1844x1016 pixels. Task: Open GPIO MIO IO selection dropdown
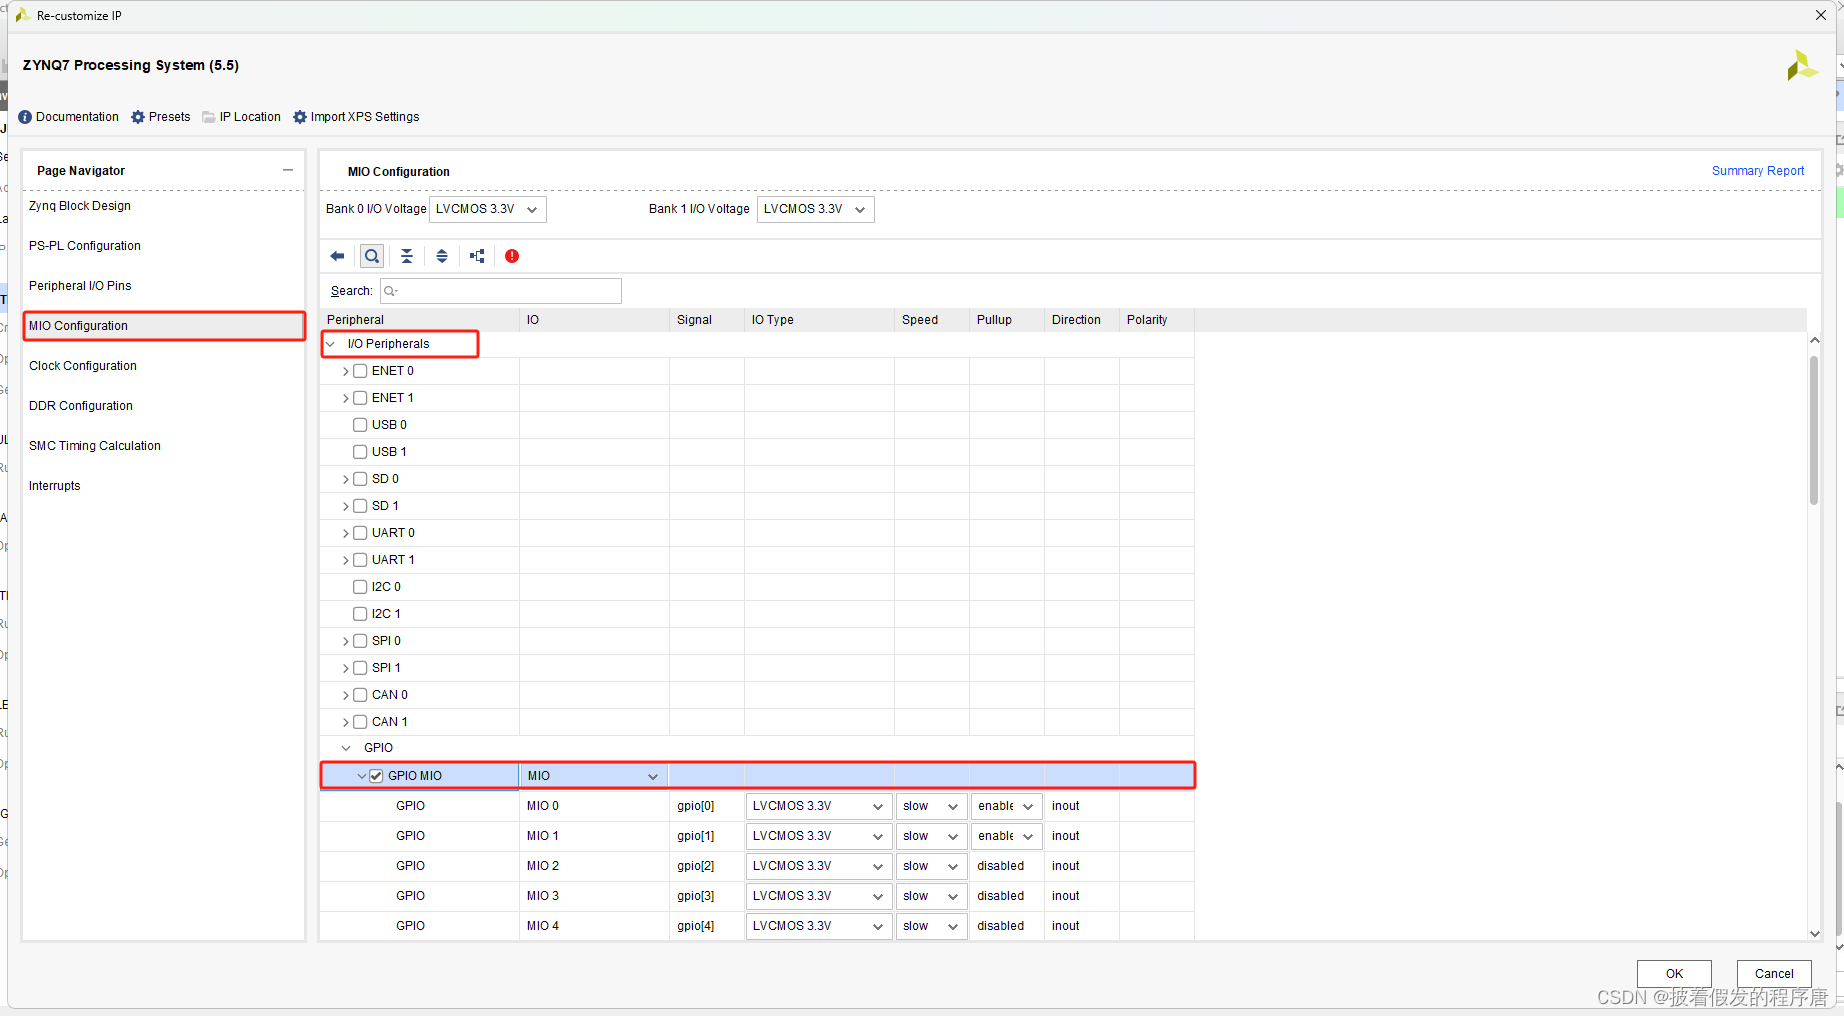tap(593, 776)
